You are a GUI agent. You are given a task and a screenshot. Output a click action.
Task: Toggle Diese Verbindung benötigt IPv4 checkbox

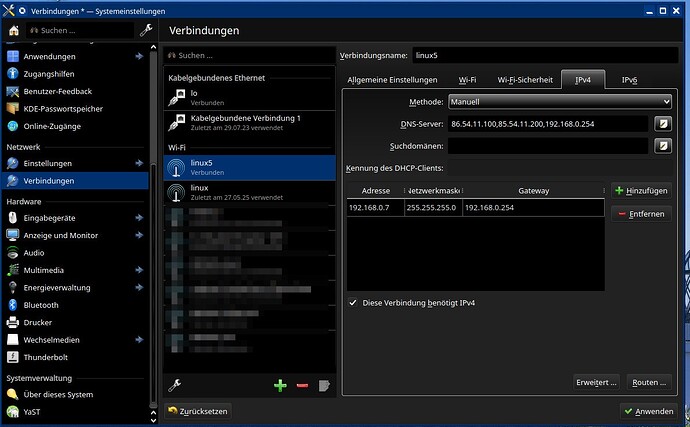point(353,303)
